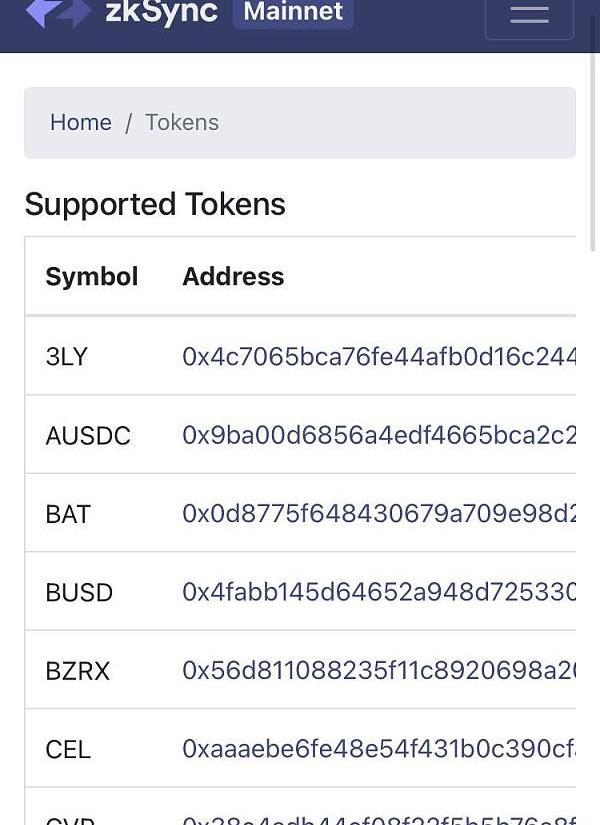Select the BZRX symbol cell
The width and height of the screenshot is (600, 825).
click(x=78, y=671)
